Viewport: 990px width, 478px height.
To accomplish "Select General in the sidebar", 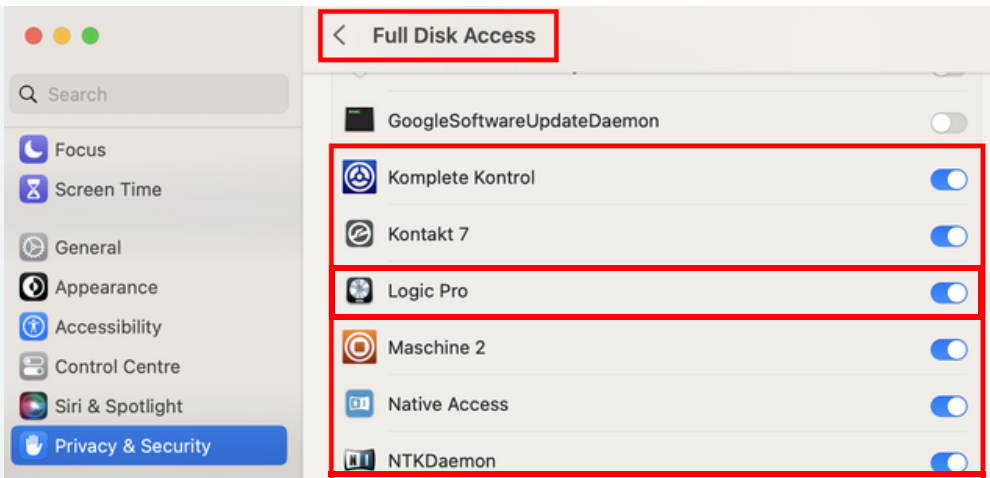I will [x=70, y=248].
